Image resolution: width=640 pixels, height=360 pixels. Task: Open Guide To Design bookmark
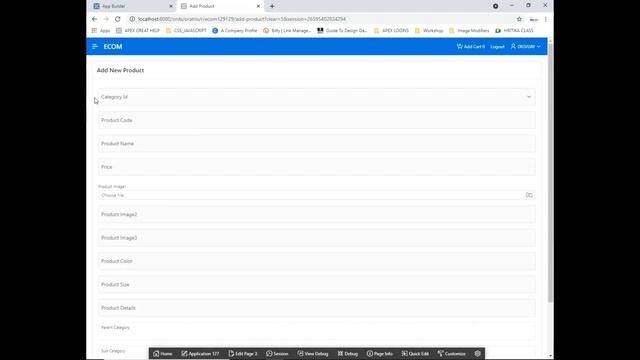[x=342, y=31]
